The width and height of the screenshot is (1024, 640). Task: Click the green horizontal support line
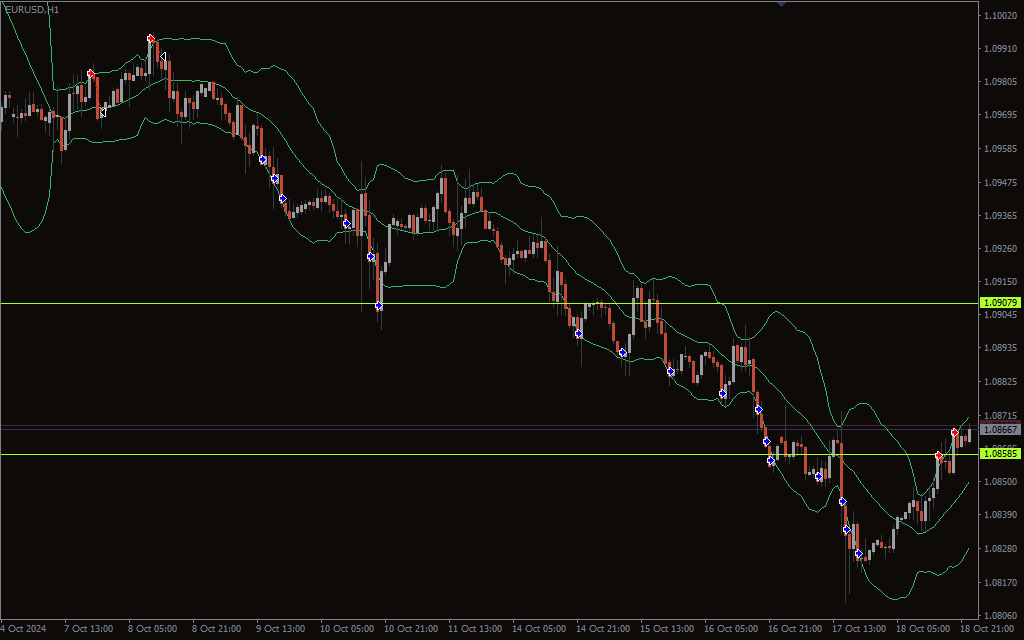[x=500, y=455]
